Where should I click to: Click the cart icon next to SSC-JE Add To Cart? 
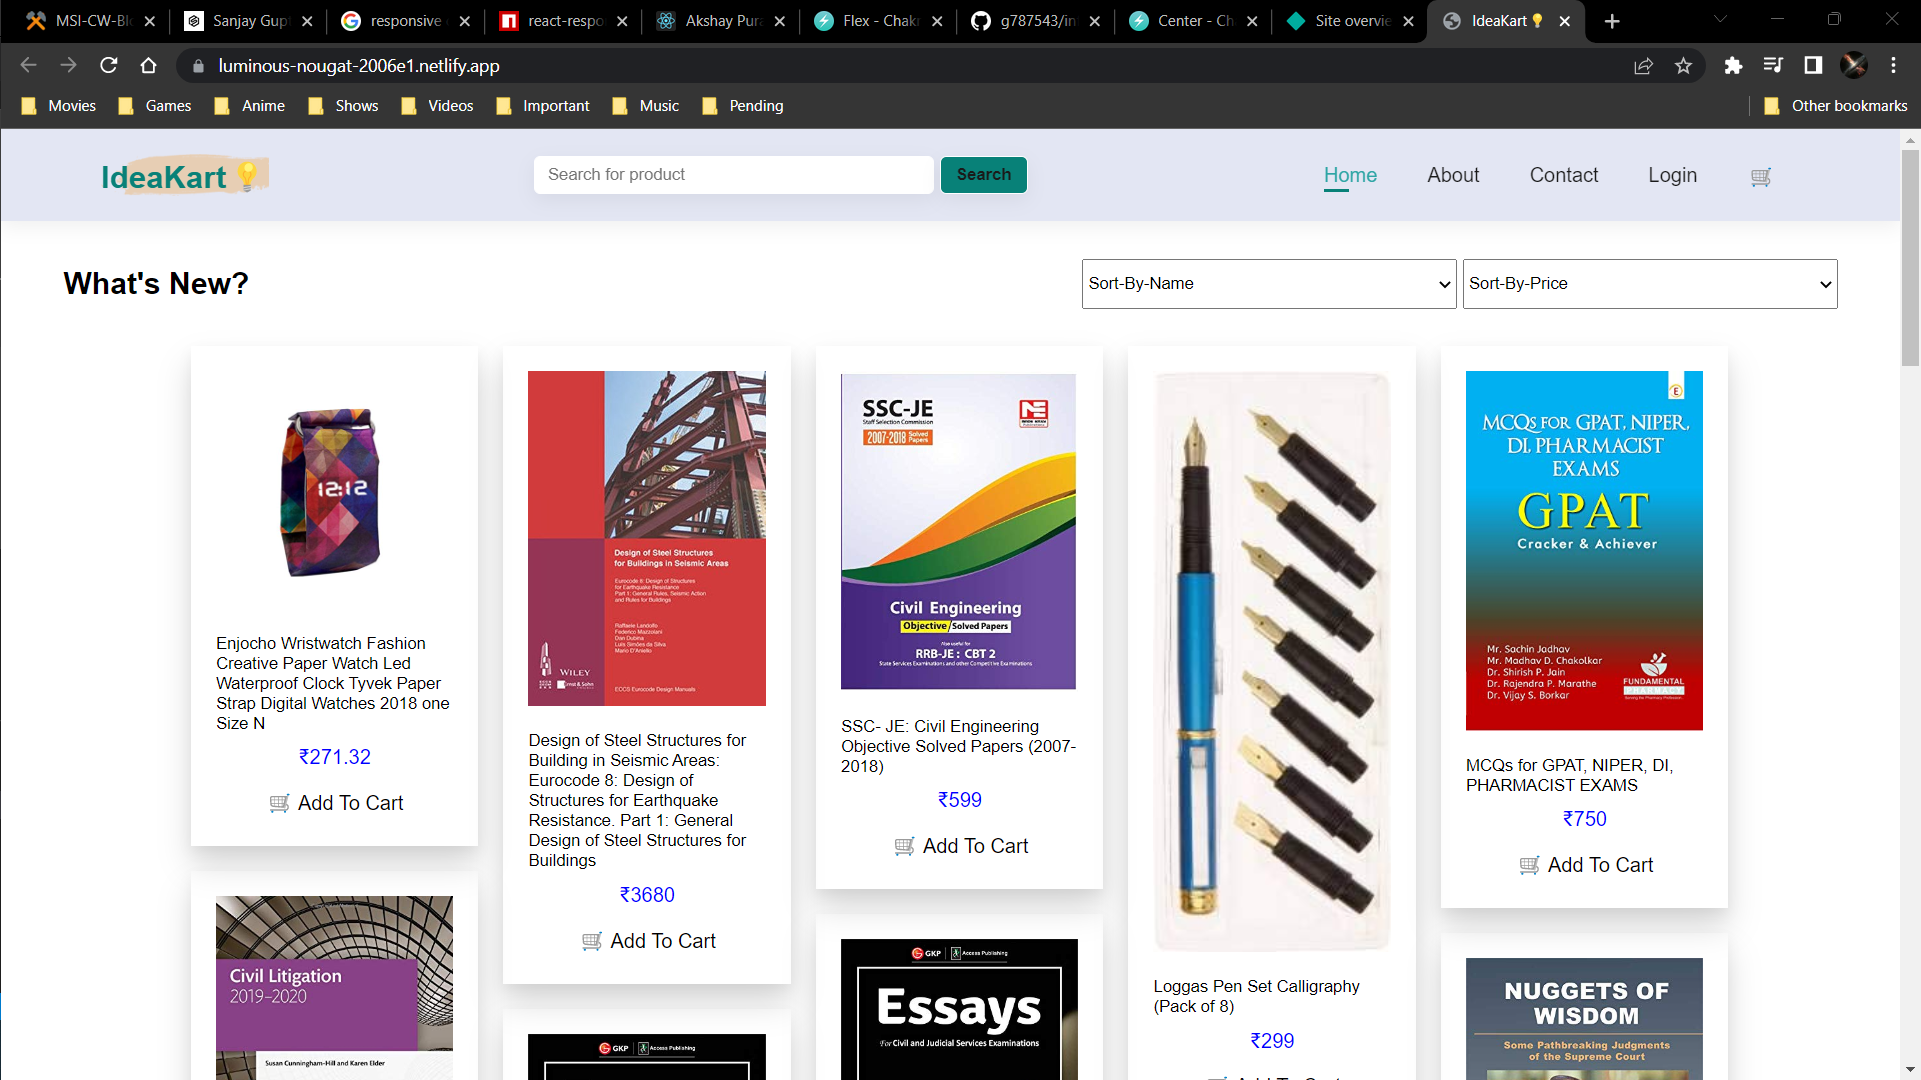click(905, 845)
